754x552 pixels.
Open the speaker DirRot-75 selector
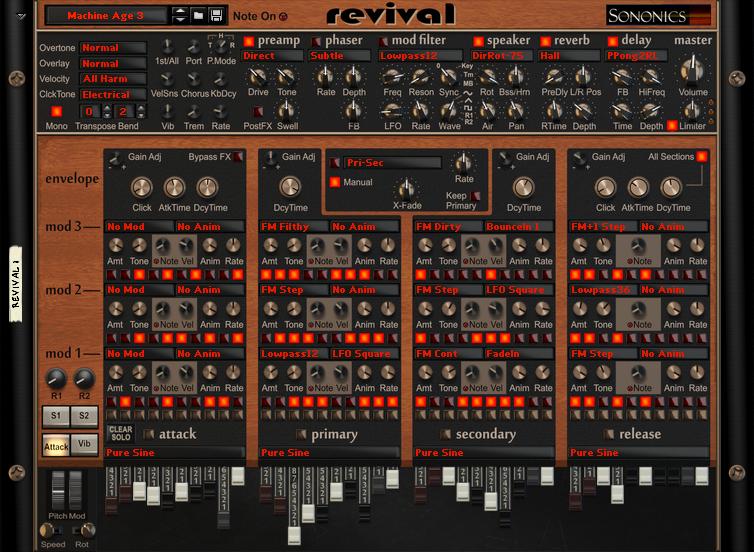(502, 56)
